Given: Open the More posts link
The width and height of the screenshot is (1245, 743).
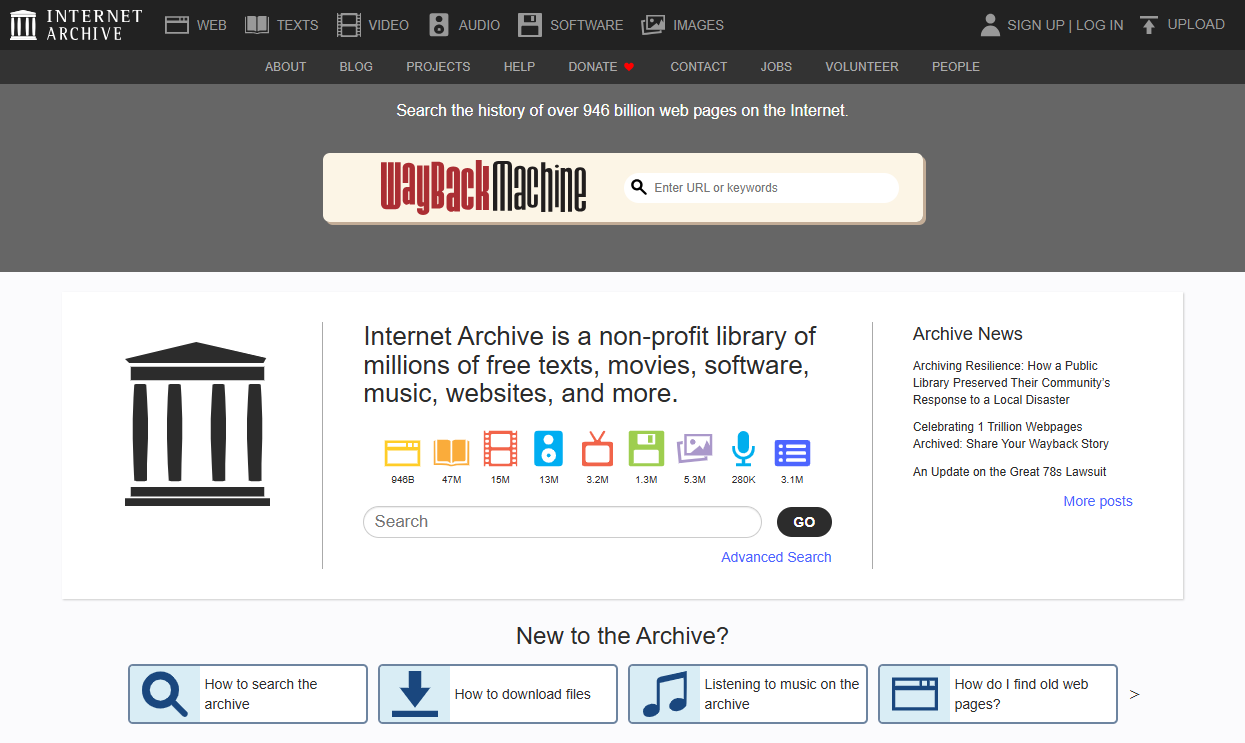Looking at the screenshot, I should 1097,500.
